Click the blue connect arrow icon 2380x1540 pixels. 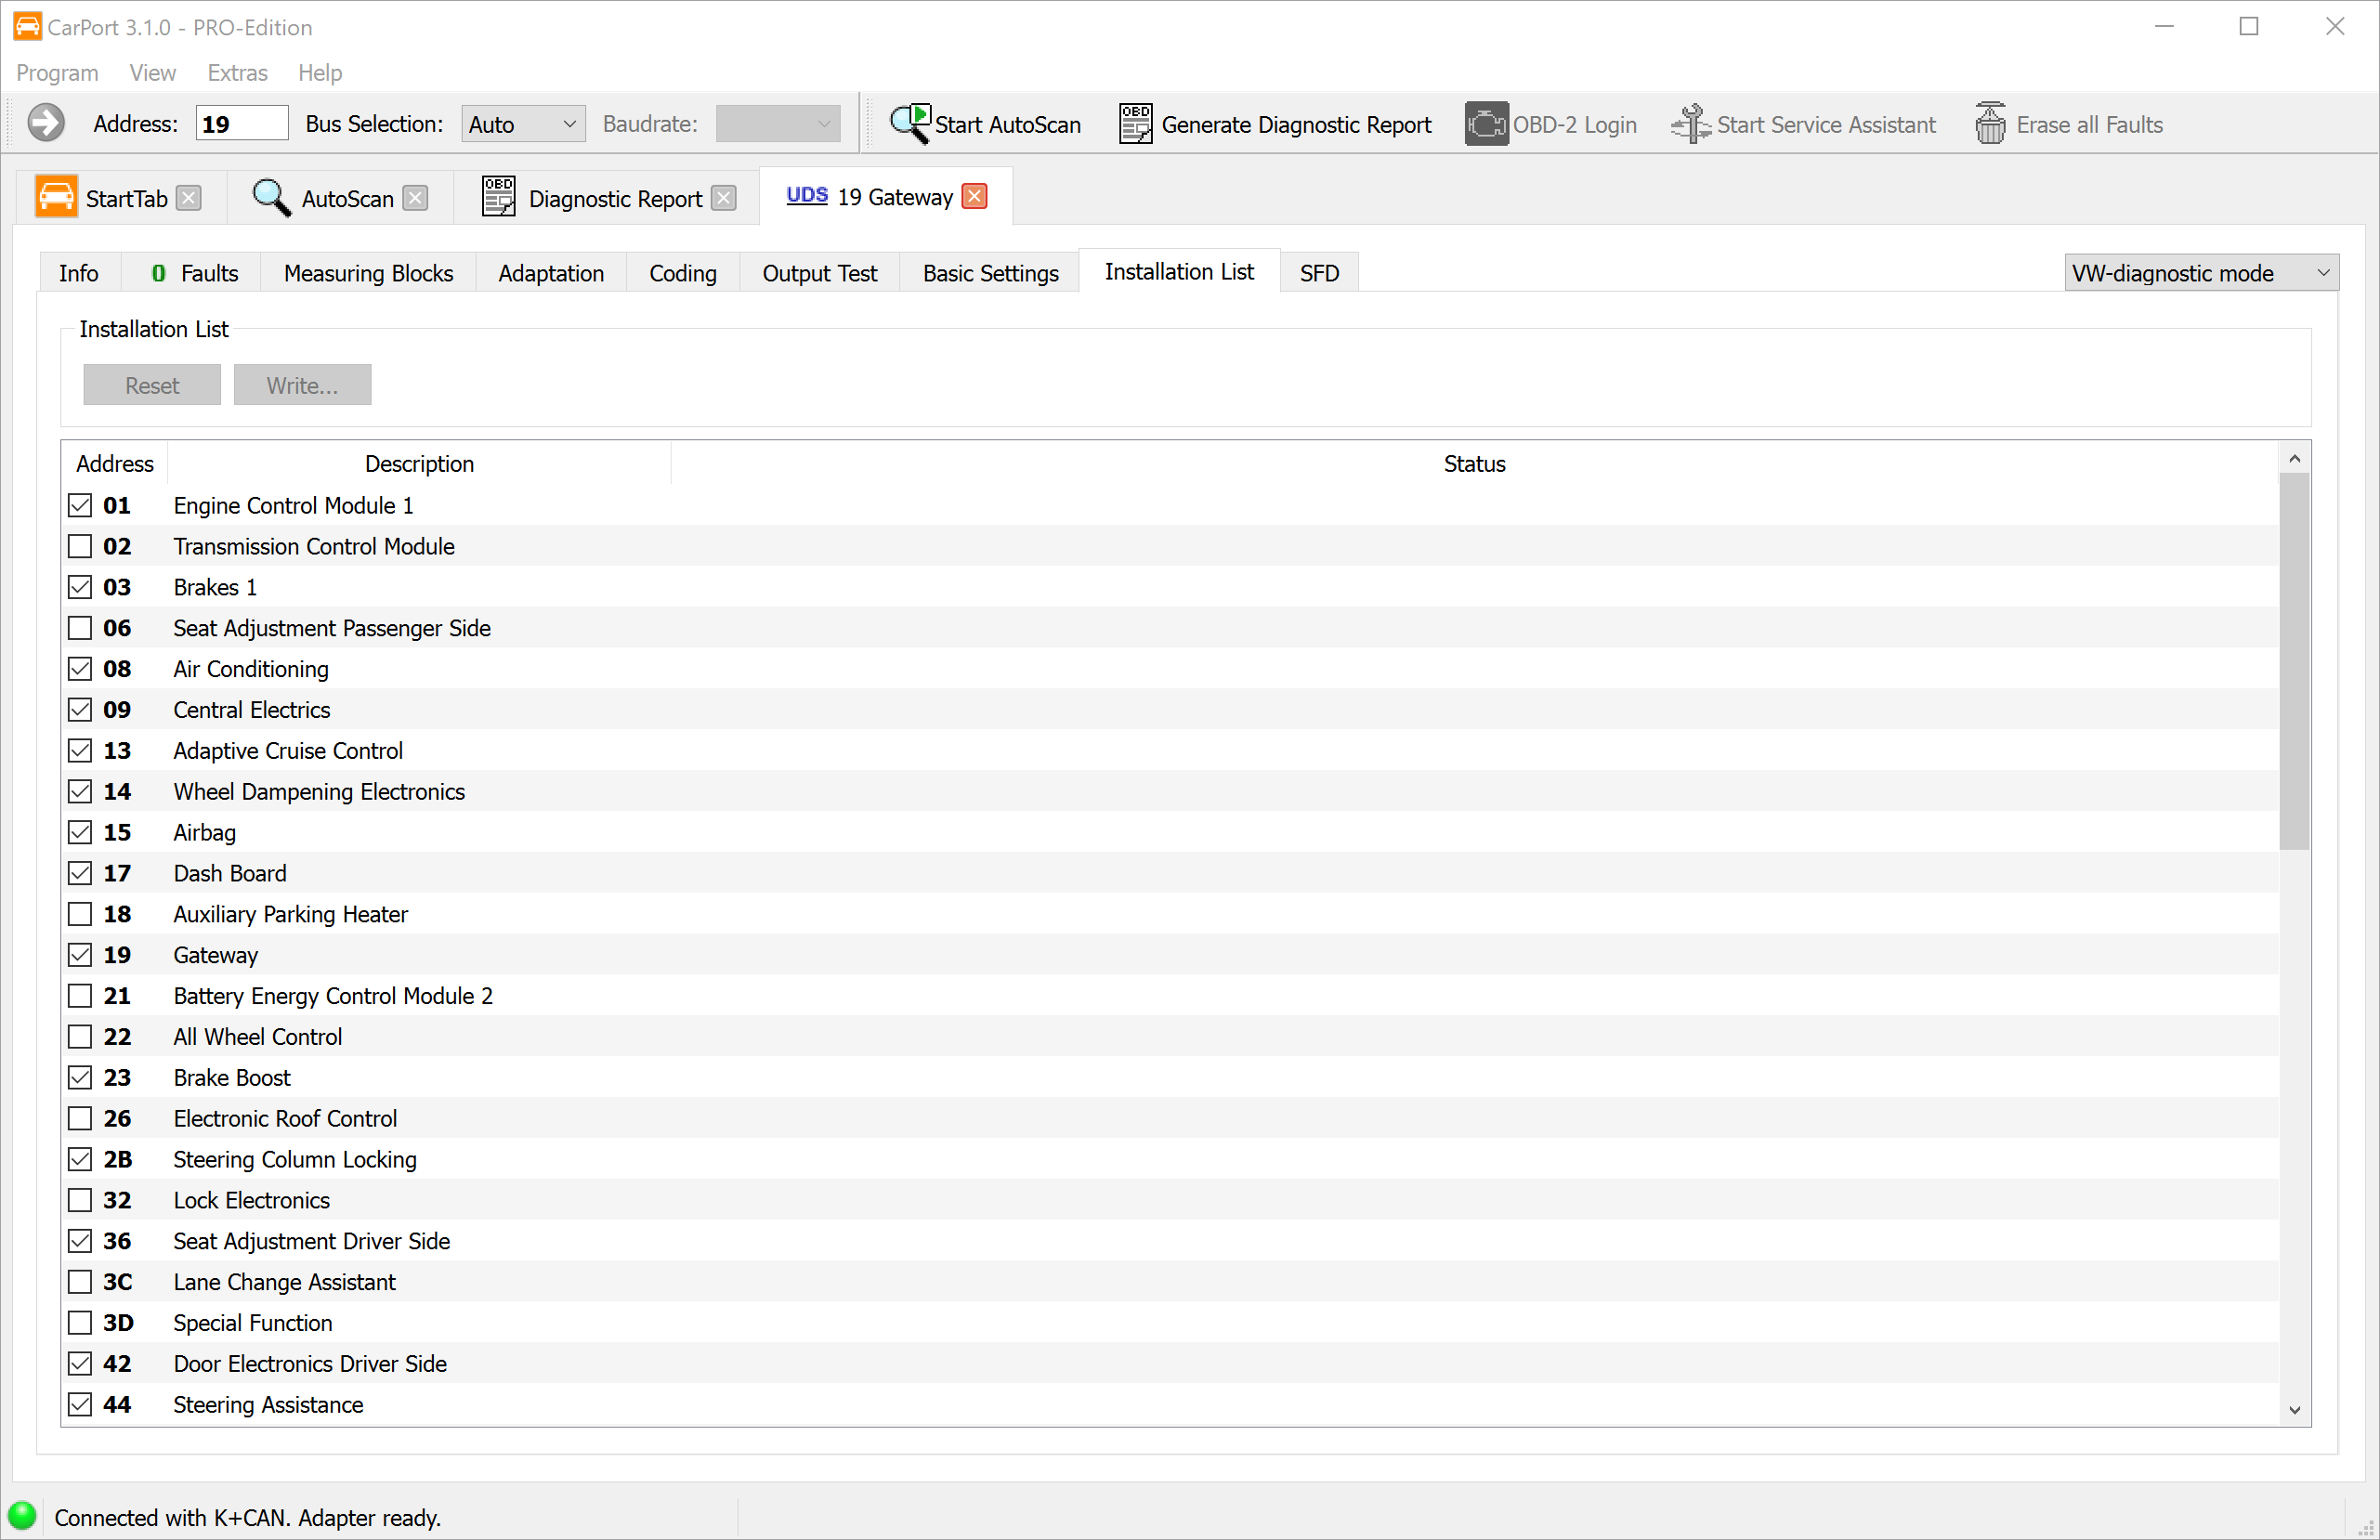tap(46, 122)
